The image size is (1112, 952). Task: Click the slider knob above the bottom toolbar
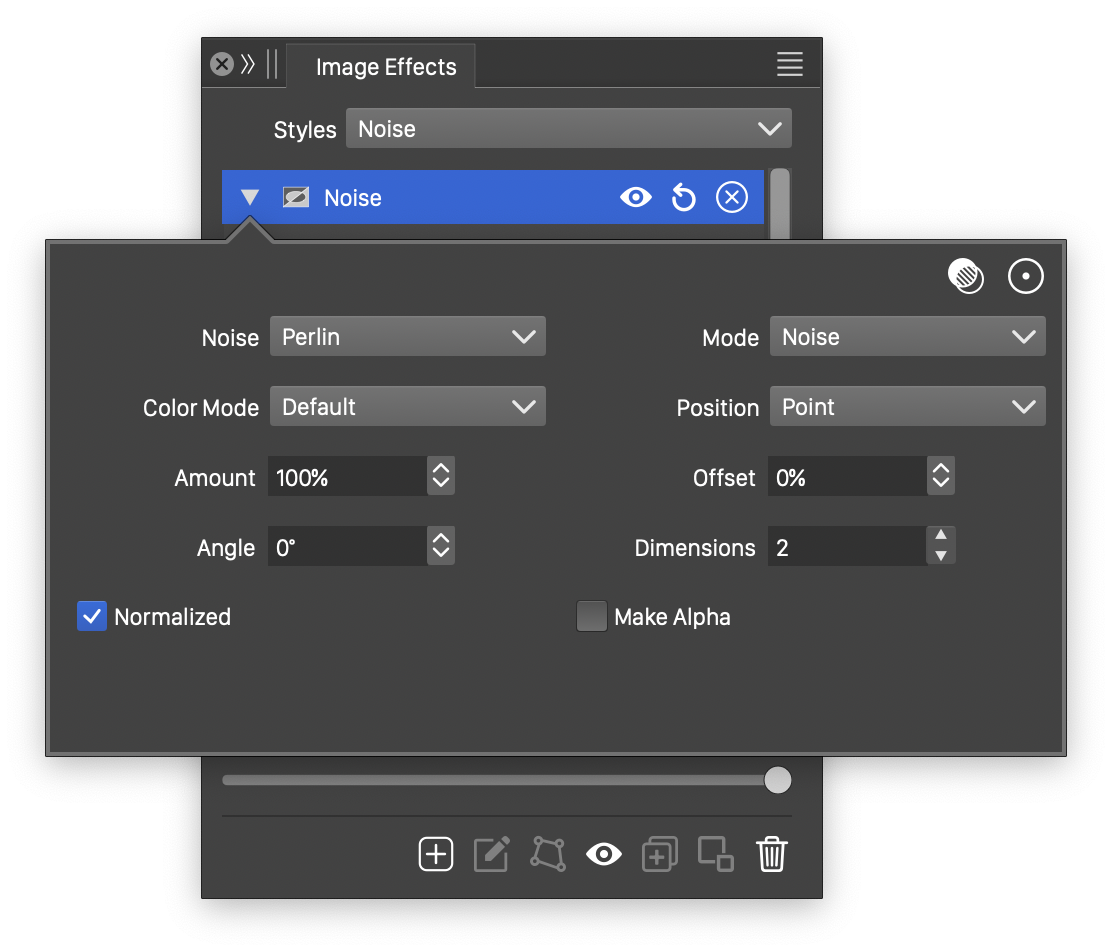coord(778,780)
